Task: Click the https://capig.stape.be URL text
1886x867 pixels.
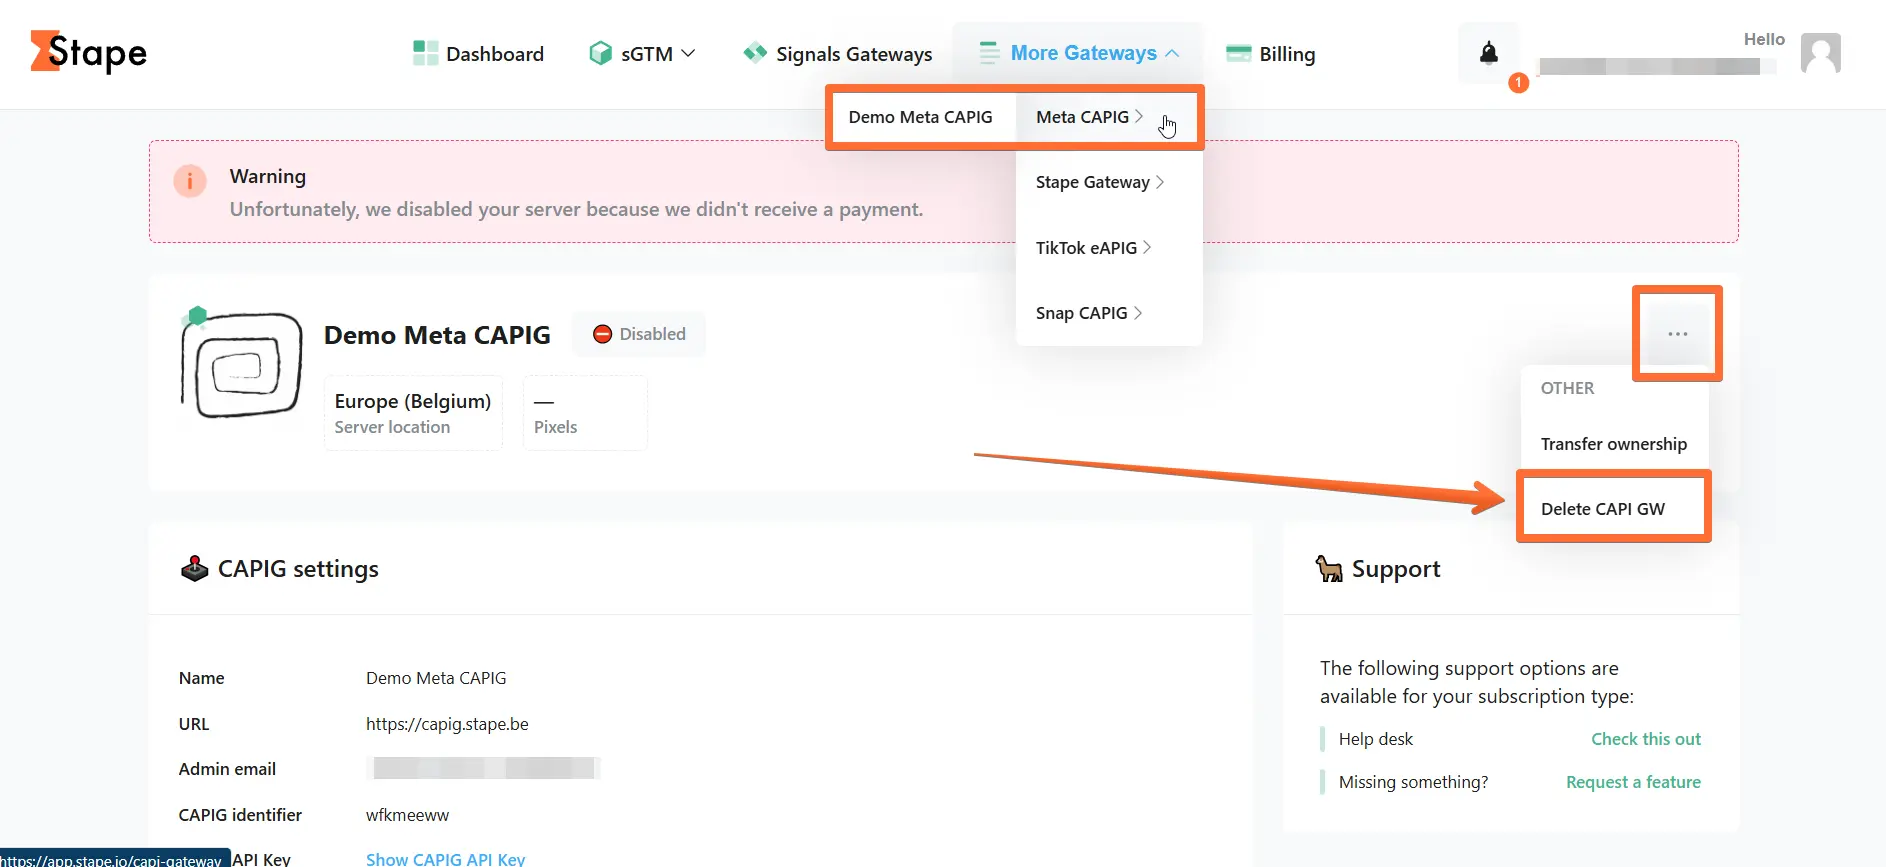Action: 447,724
